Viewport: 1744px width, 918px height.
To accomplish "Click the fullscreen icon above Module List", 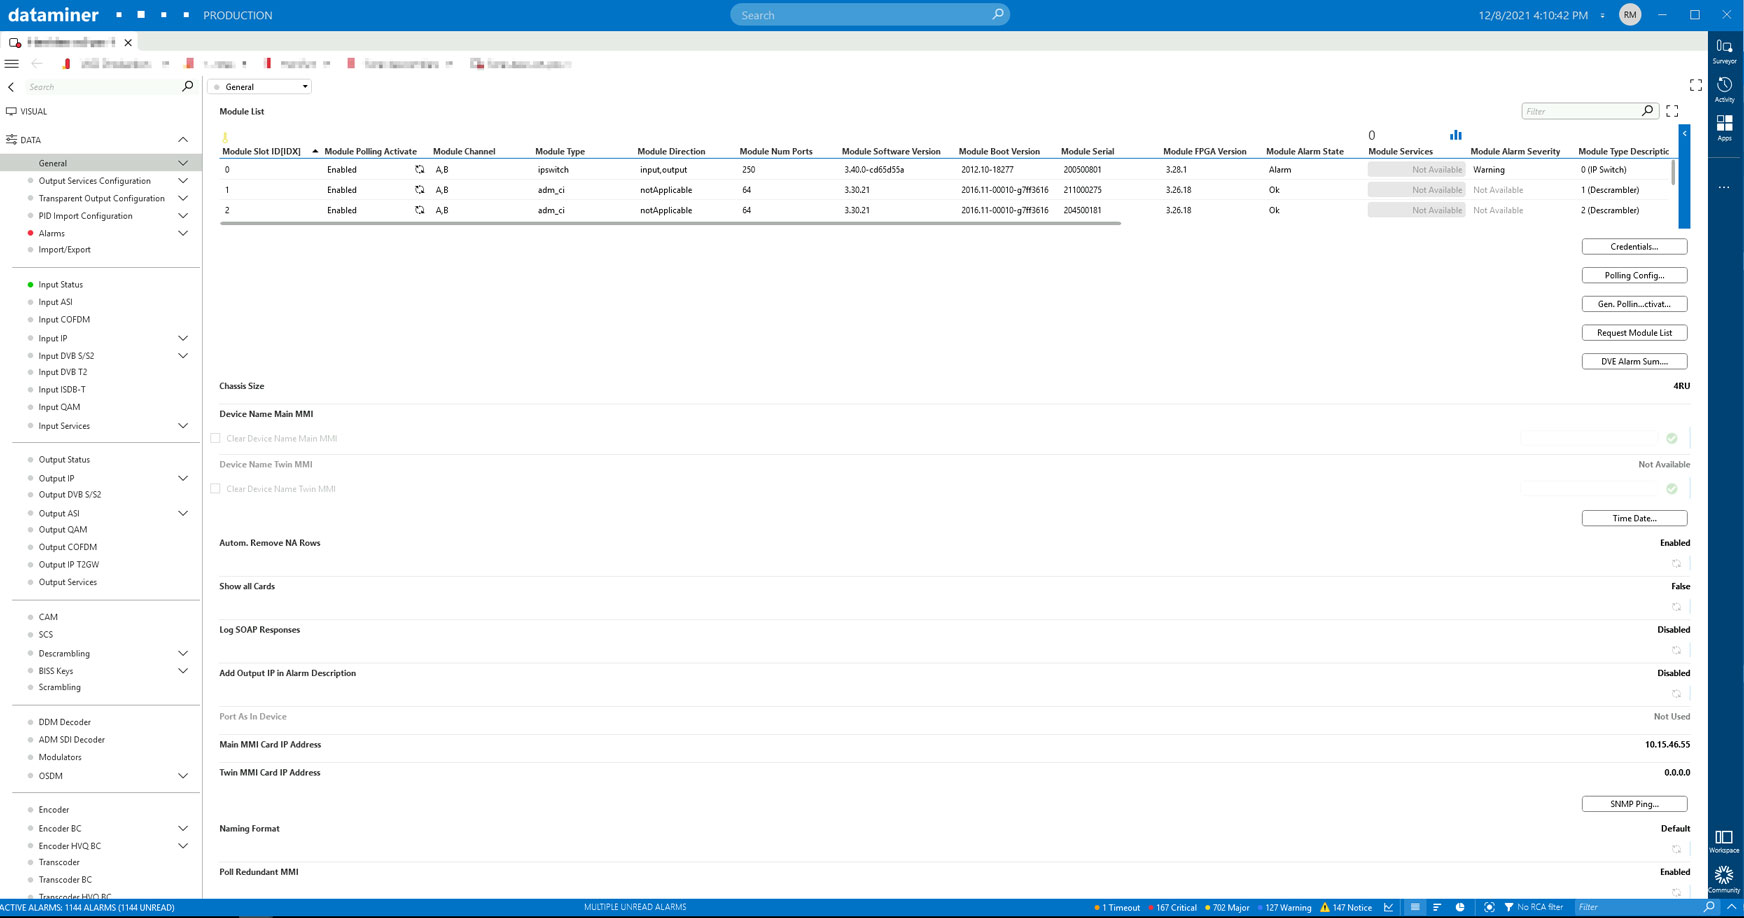I will pos(1696,86).
